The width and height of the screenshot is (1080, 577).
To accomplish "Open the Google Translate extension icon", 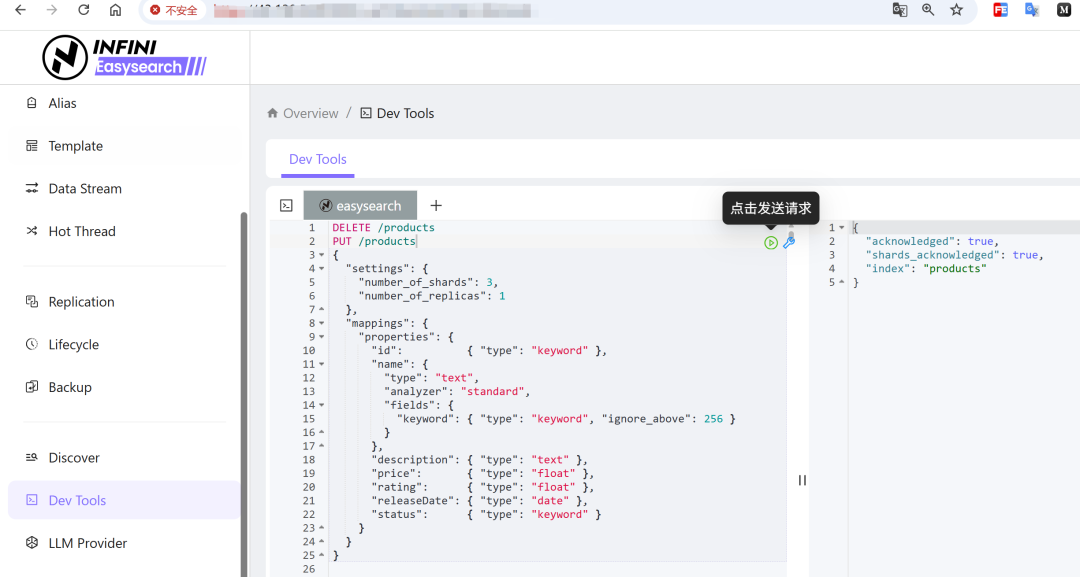I will [1032, 10].
